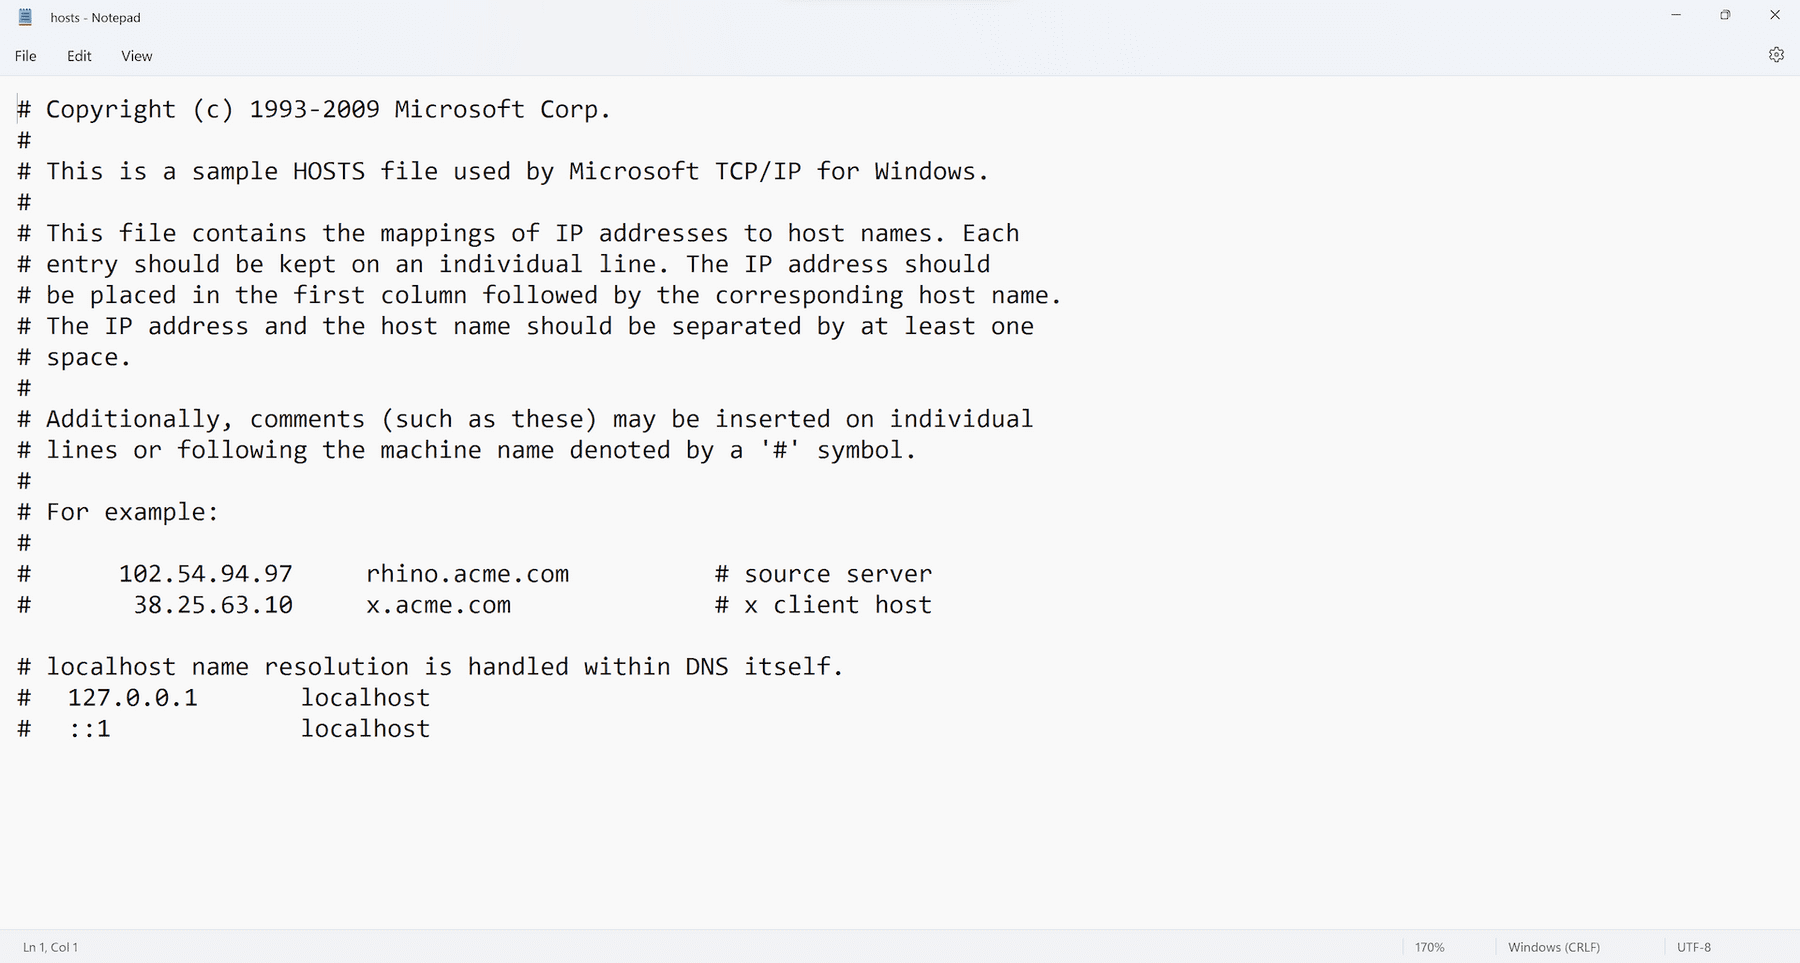The image size is (1800, 963).
Task: Open Notepad settings via gear icon
Action: tap(1776, 55)
